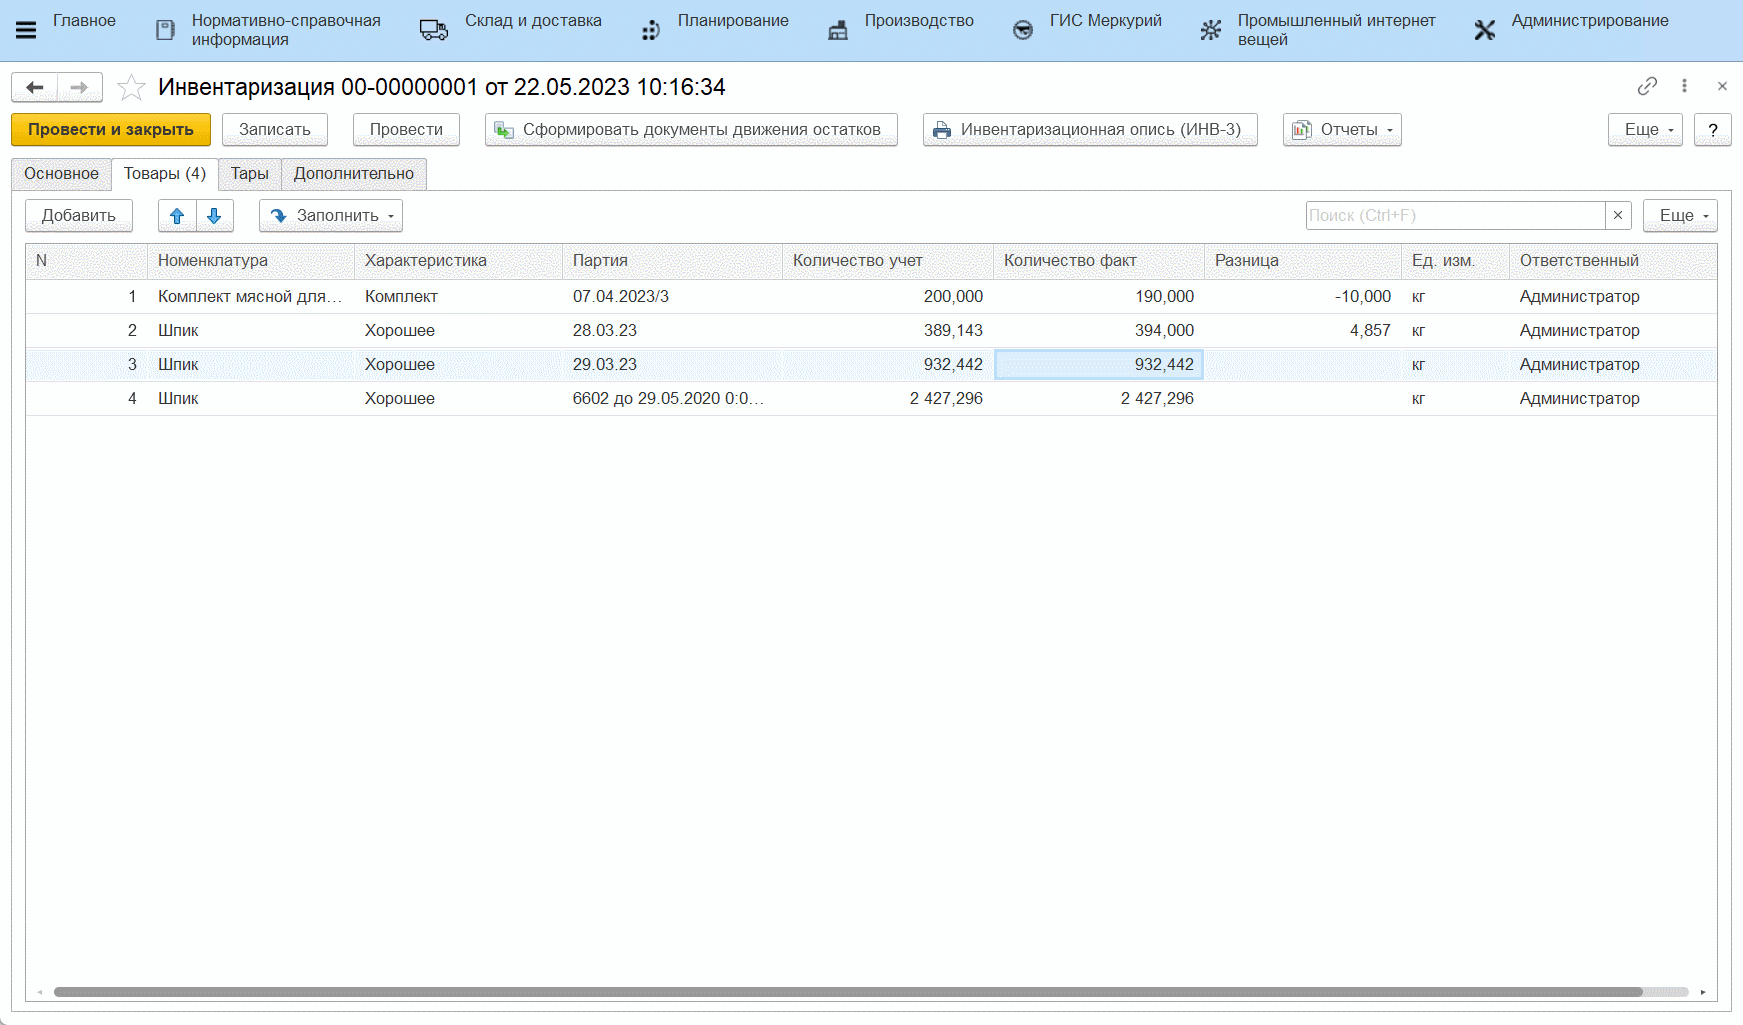Click Провести и закрыть button
The height and width of the screenshot is (1025, 1743).
point(111,130)
